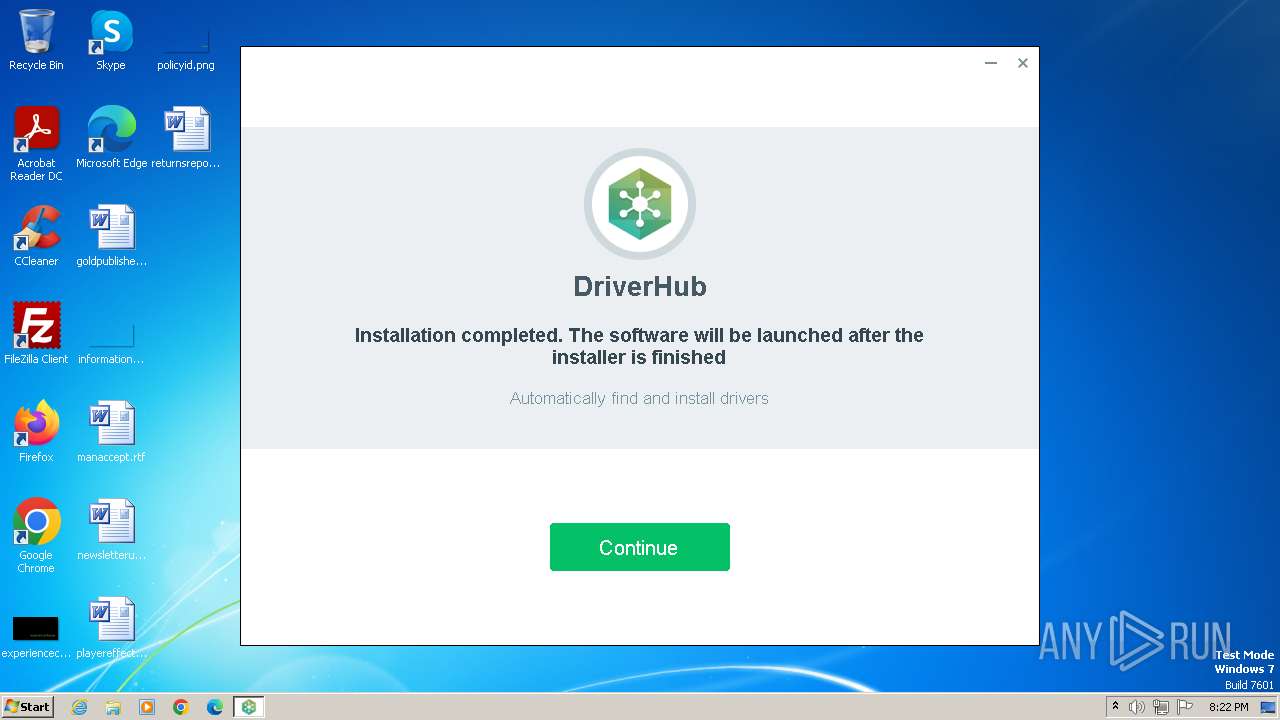Minimize the DriverHub installer window
Screen dimensions: 1280x720
point(991,63)
